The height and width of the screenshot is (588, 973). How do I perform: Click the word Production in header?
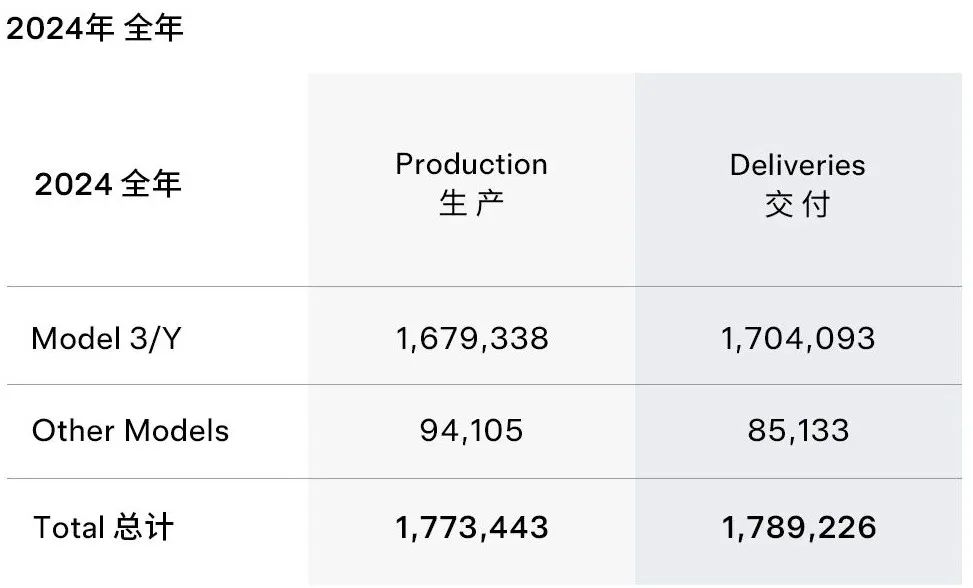tap(472, 164)
